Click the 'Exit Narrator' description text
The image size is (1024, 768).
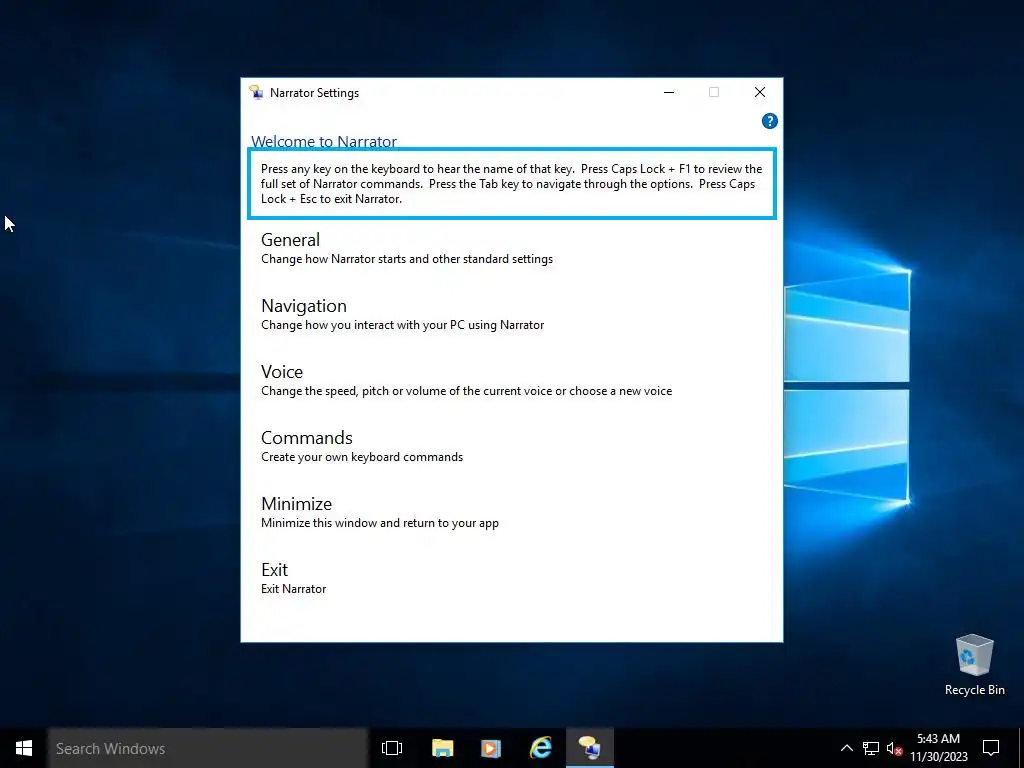pos(293,588)
